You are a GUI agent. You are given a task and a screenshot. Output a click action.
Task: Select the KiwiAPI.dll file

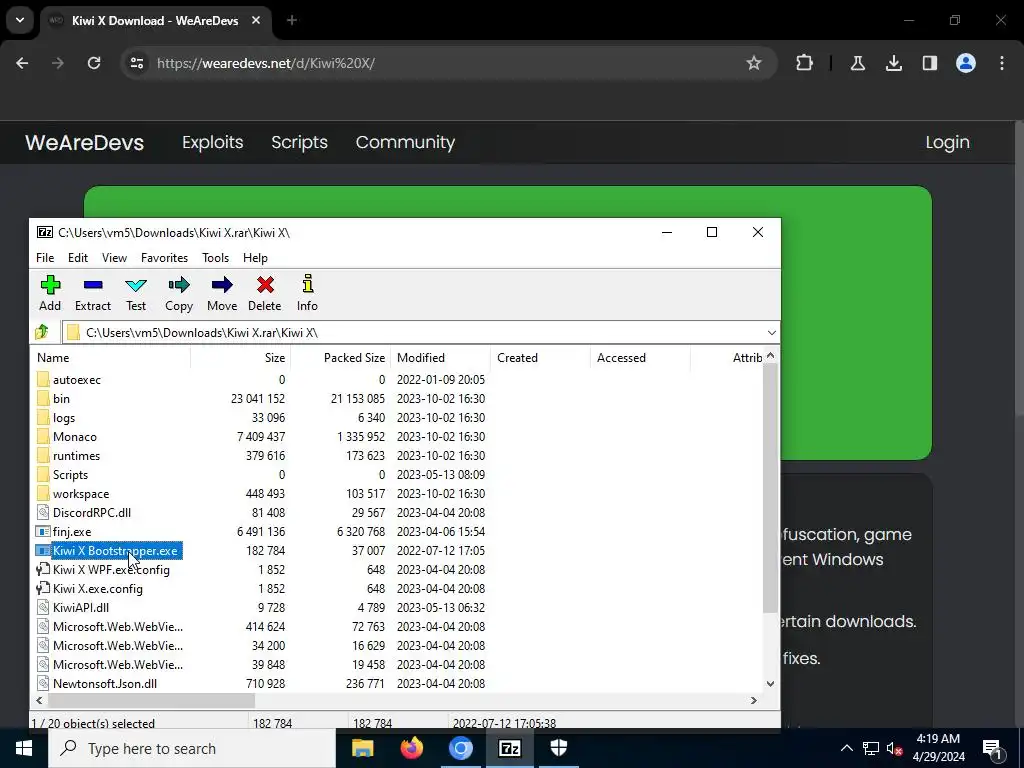(81, 607)
